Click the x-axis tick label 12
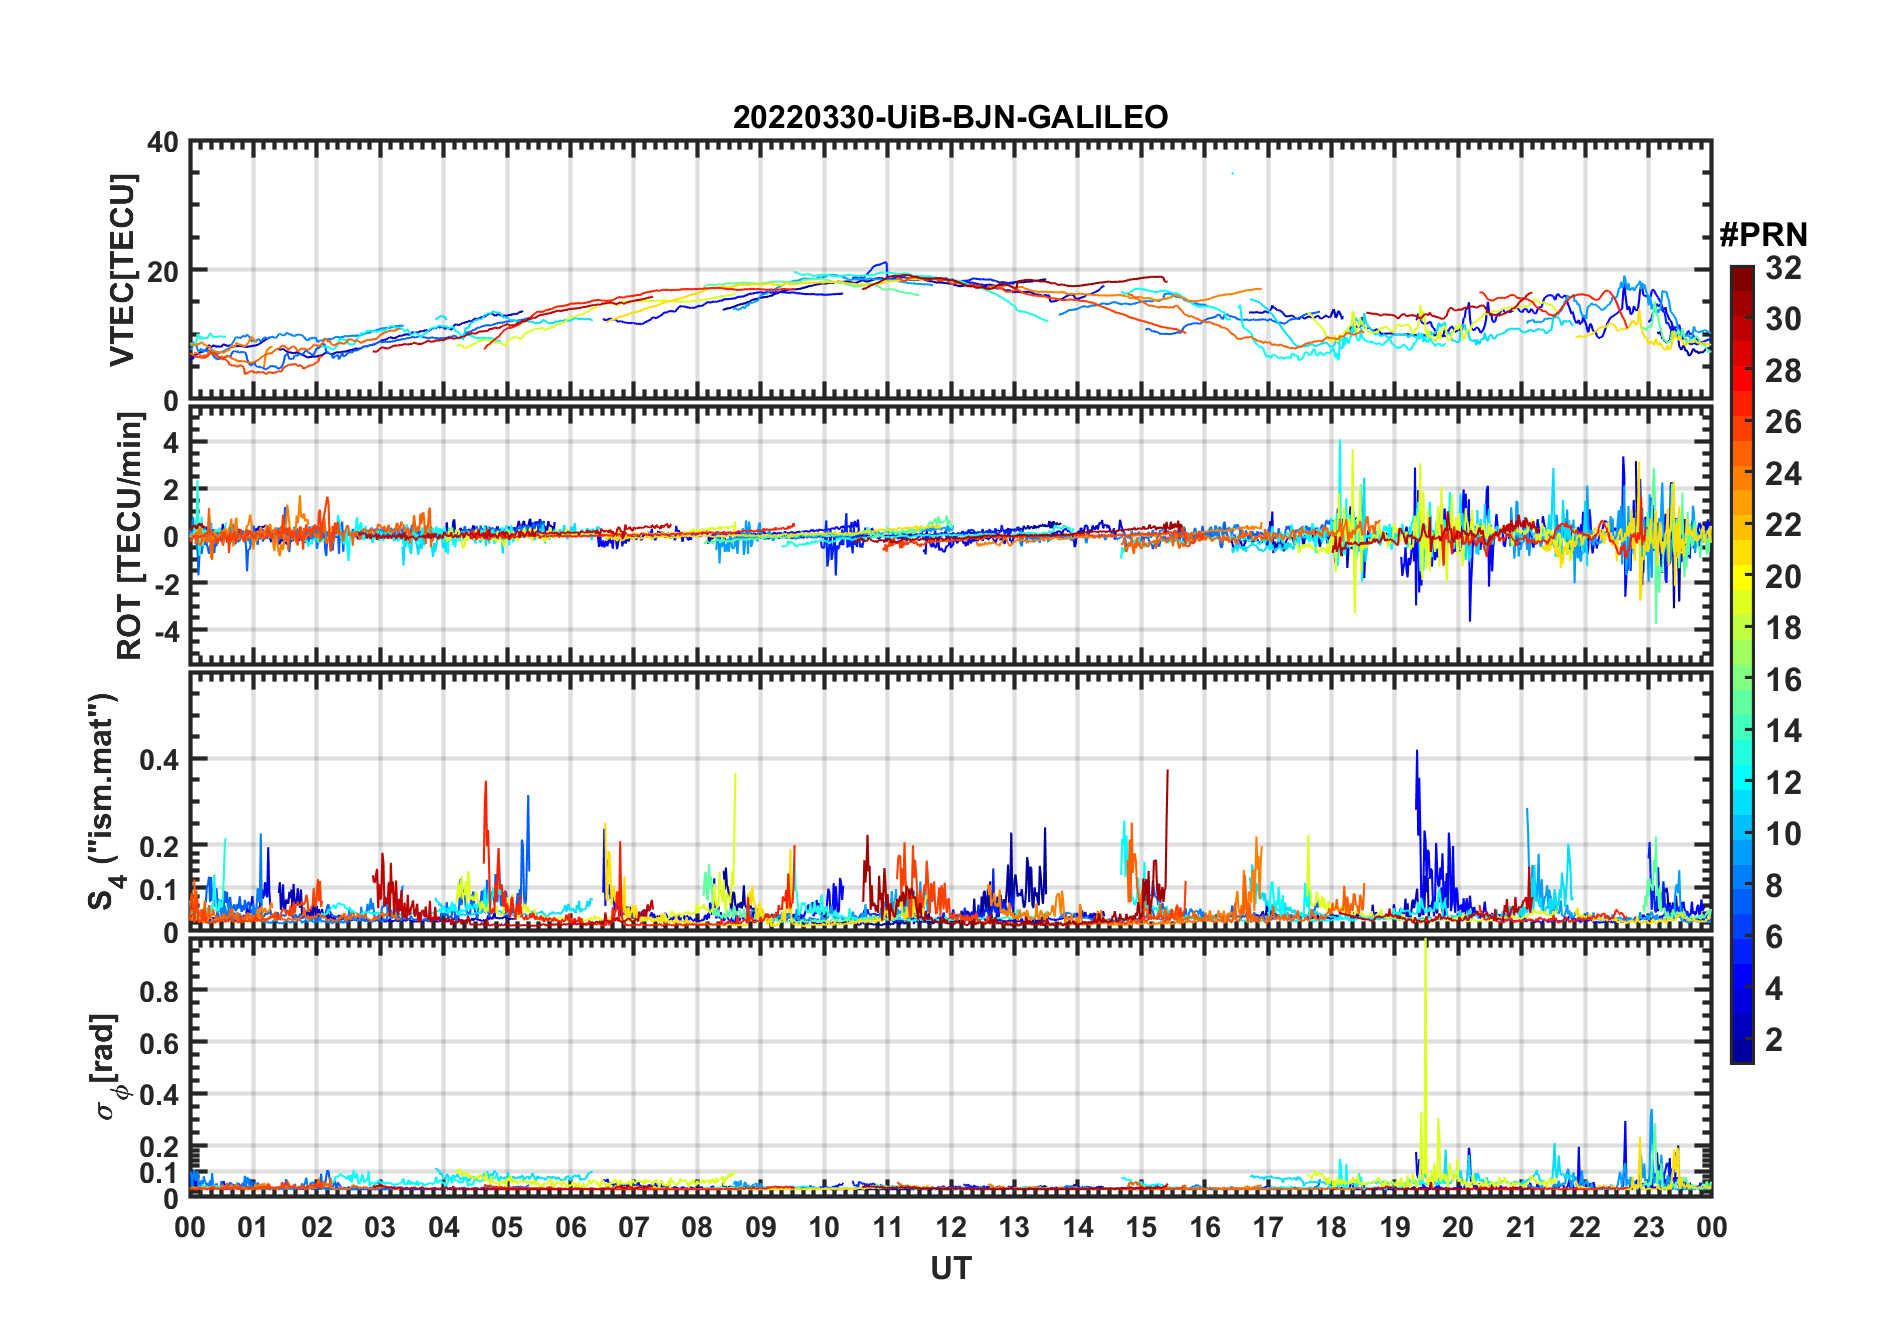Viewport: 1902px width, 1330px height. click(951, 1228)
